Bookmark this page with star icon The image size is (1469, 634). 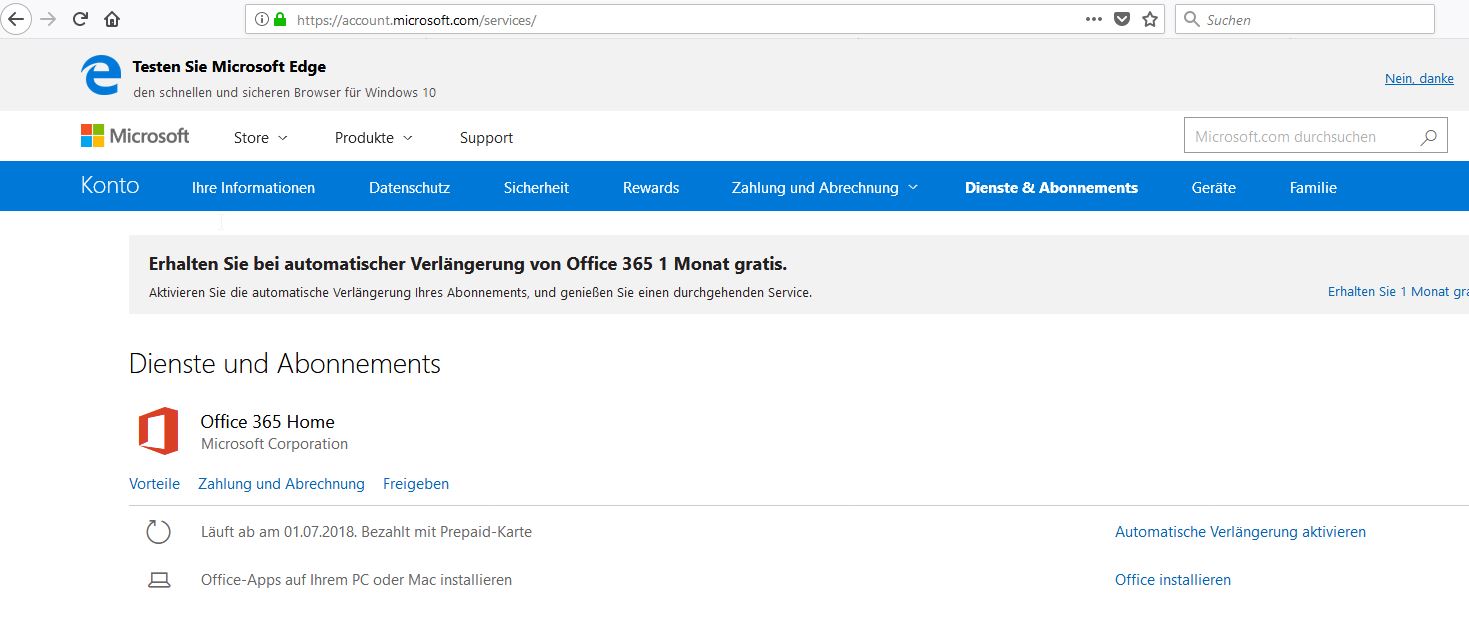(1150, 19)
